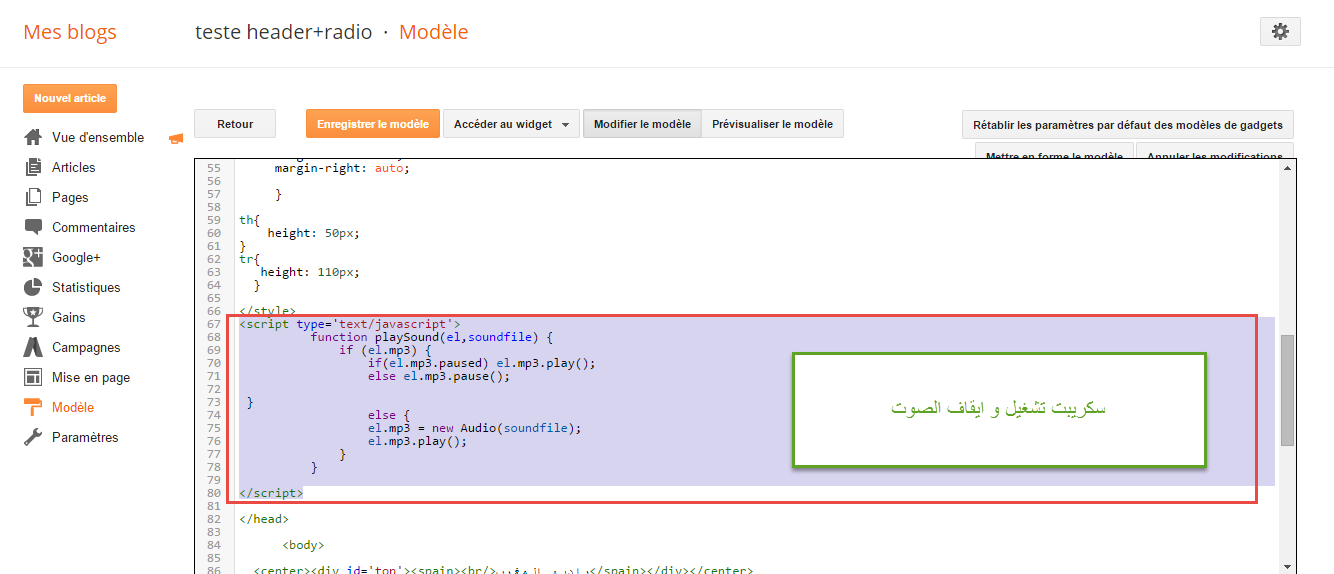This screenshot has width=1334, height=574.
Task: Click the "if (el.mp3) {" line
Action: click(x=385, y=350)
